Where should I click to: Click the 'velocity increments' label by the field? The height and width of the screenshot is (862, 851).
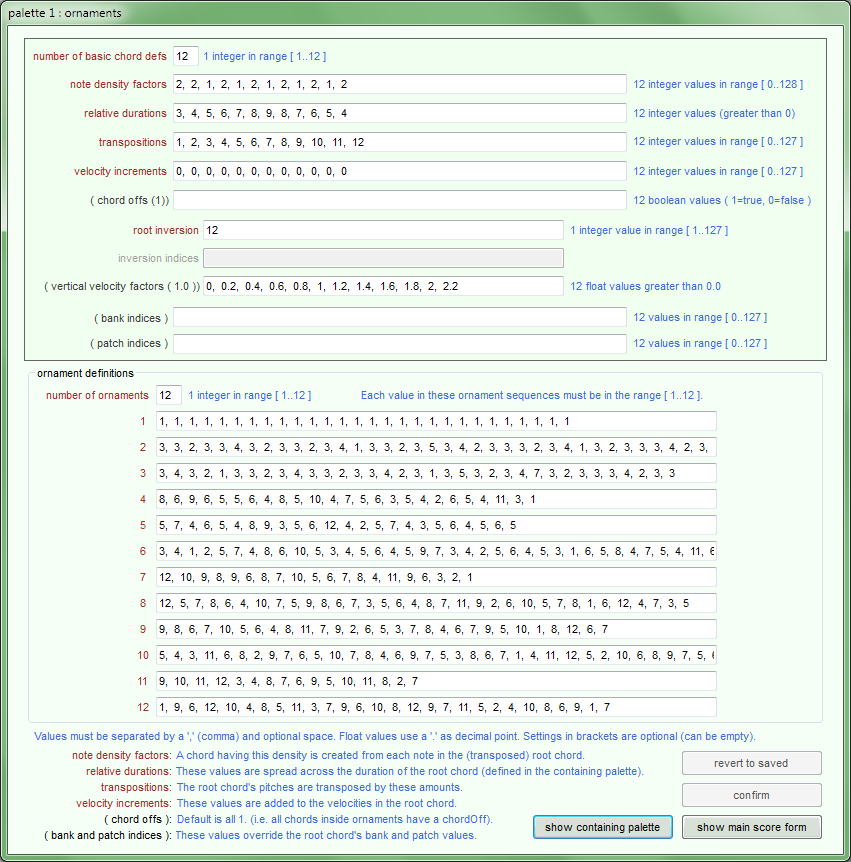120,171
